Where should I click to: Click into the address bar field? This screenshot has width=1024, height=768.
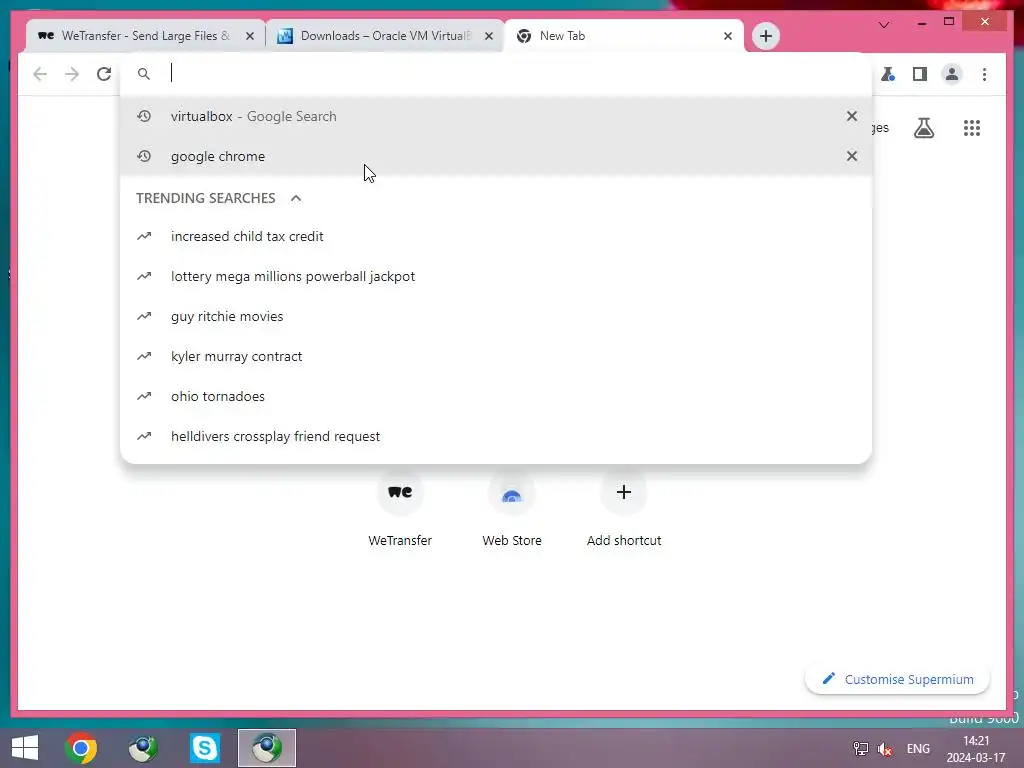pos(496,74)
